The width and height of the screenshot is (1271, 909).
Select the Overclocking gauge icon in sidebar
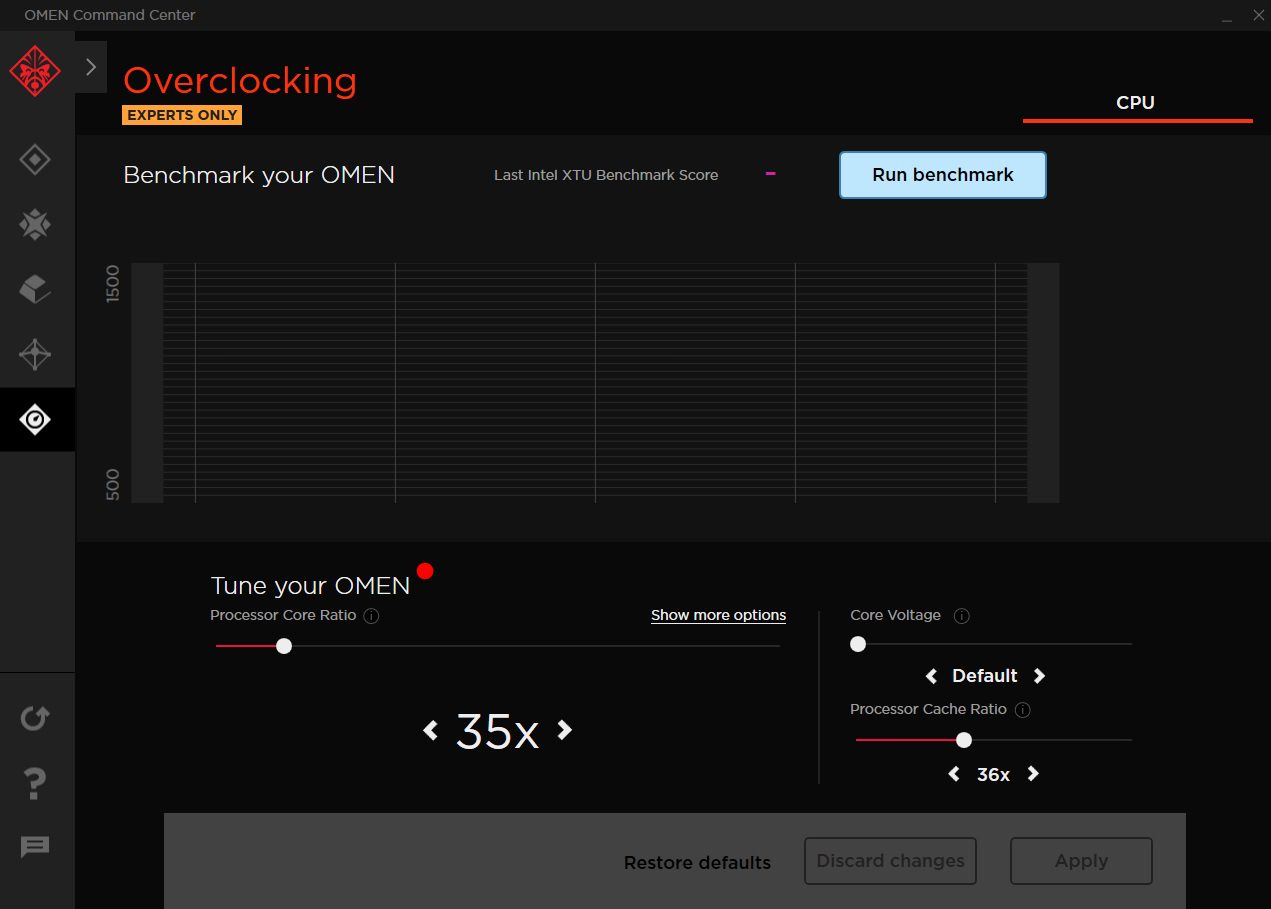[35, 419]
